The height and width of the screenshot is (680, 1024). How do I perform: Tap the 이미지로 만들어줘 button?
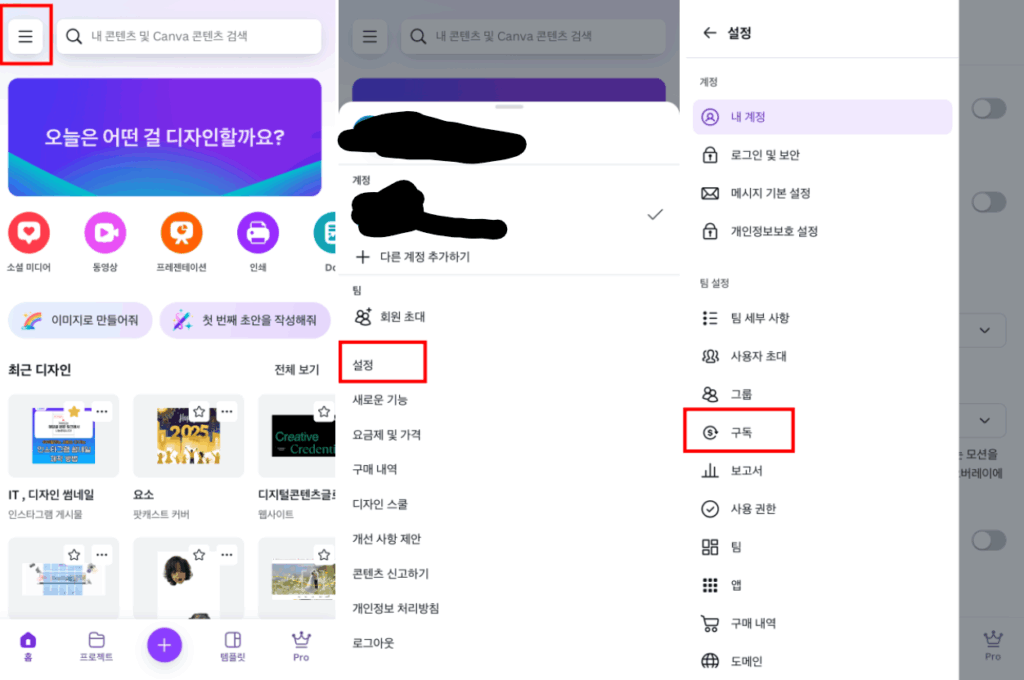[x=79, y=319]
